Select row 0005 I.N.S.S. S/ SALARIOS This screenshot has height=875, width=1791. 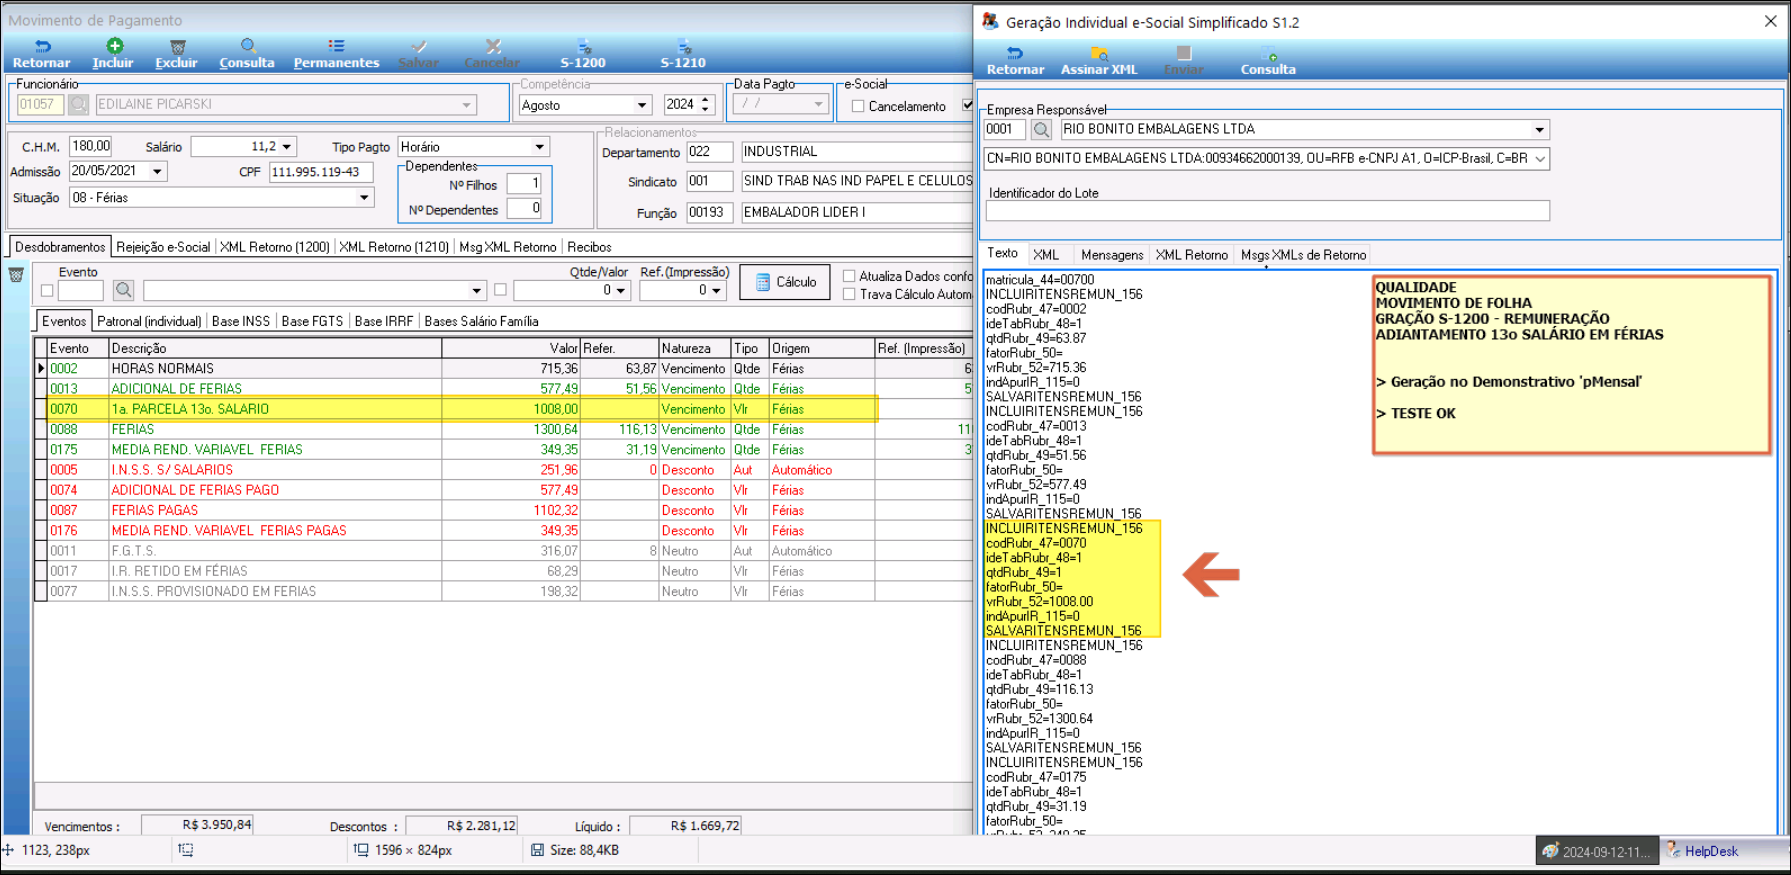[503, 470]
